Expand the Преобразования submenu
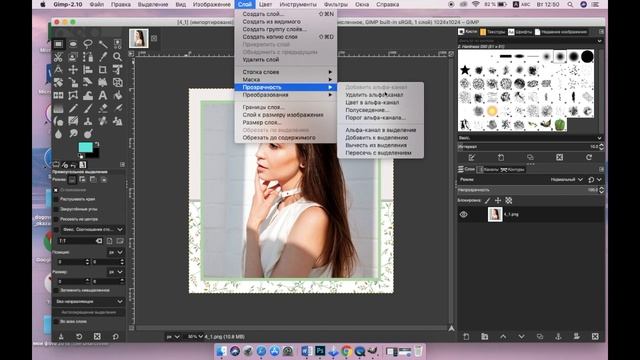The width and height of the screenshot is (640, 360). pos(286,95)
